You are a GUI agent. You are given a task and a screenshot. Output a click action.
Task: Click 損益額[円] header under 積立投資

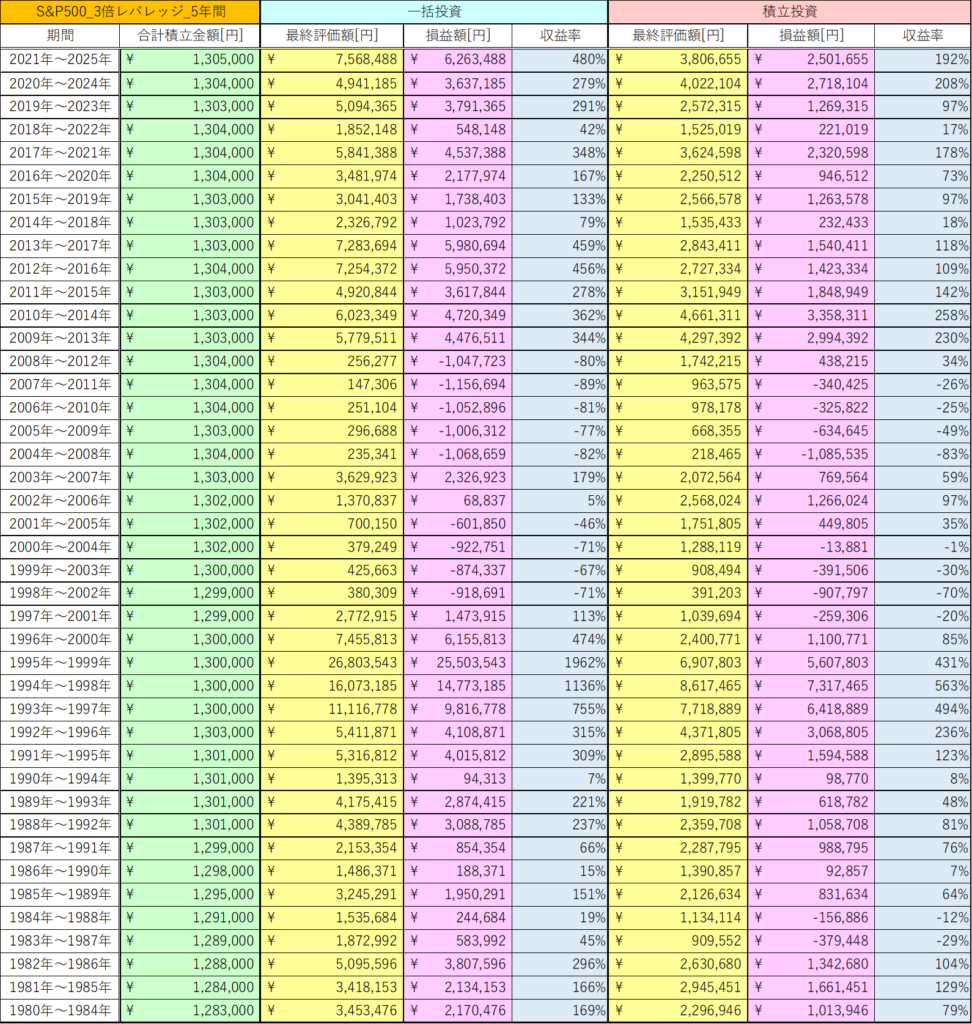811,35
